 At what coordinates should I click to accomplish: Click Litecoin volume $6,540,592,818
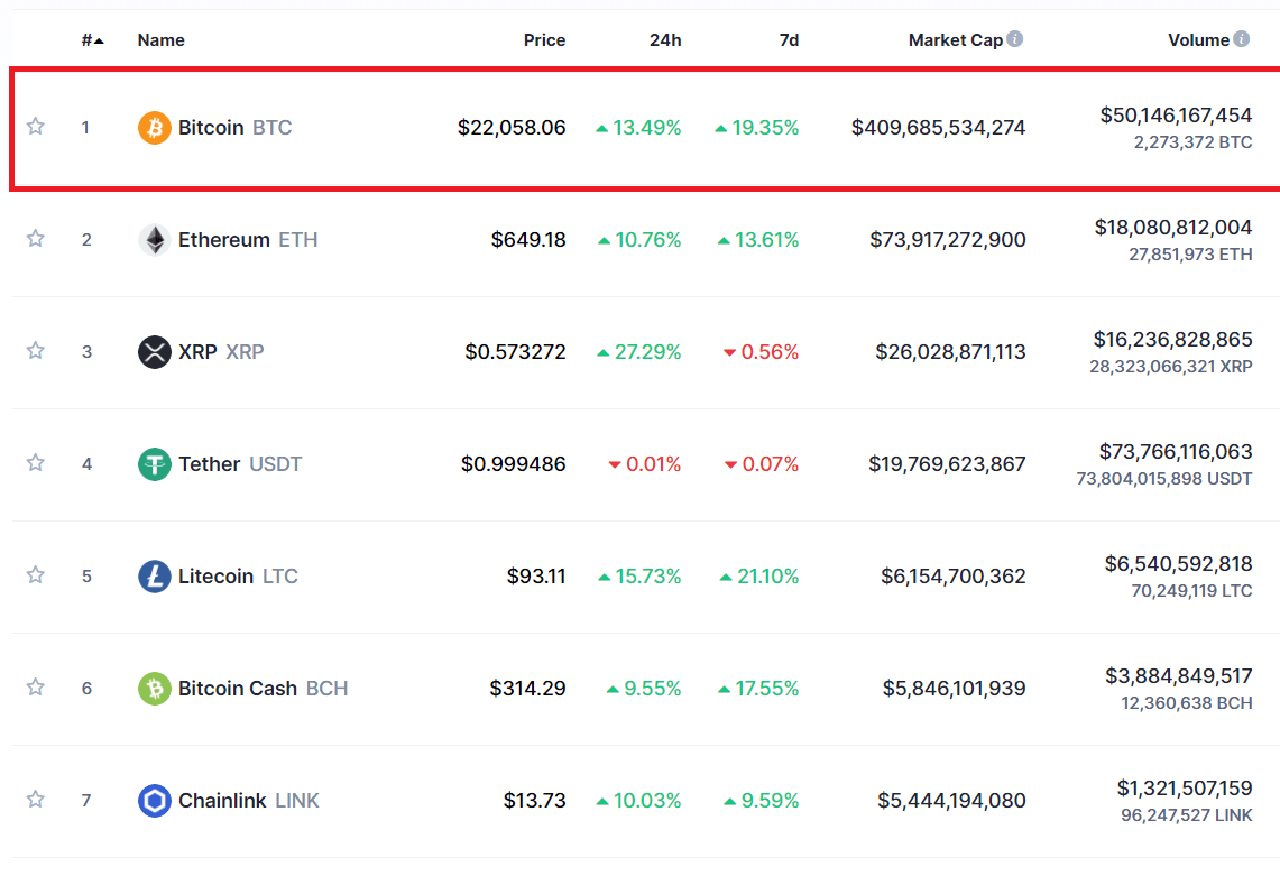[x=1178, y=563]
